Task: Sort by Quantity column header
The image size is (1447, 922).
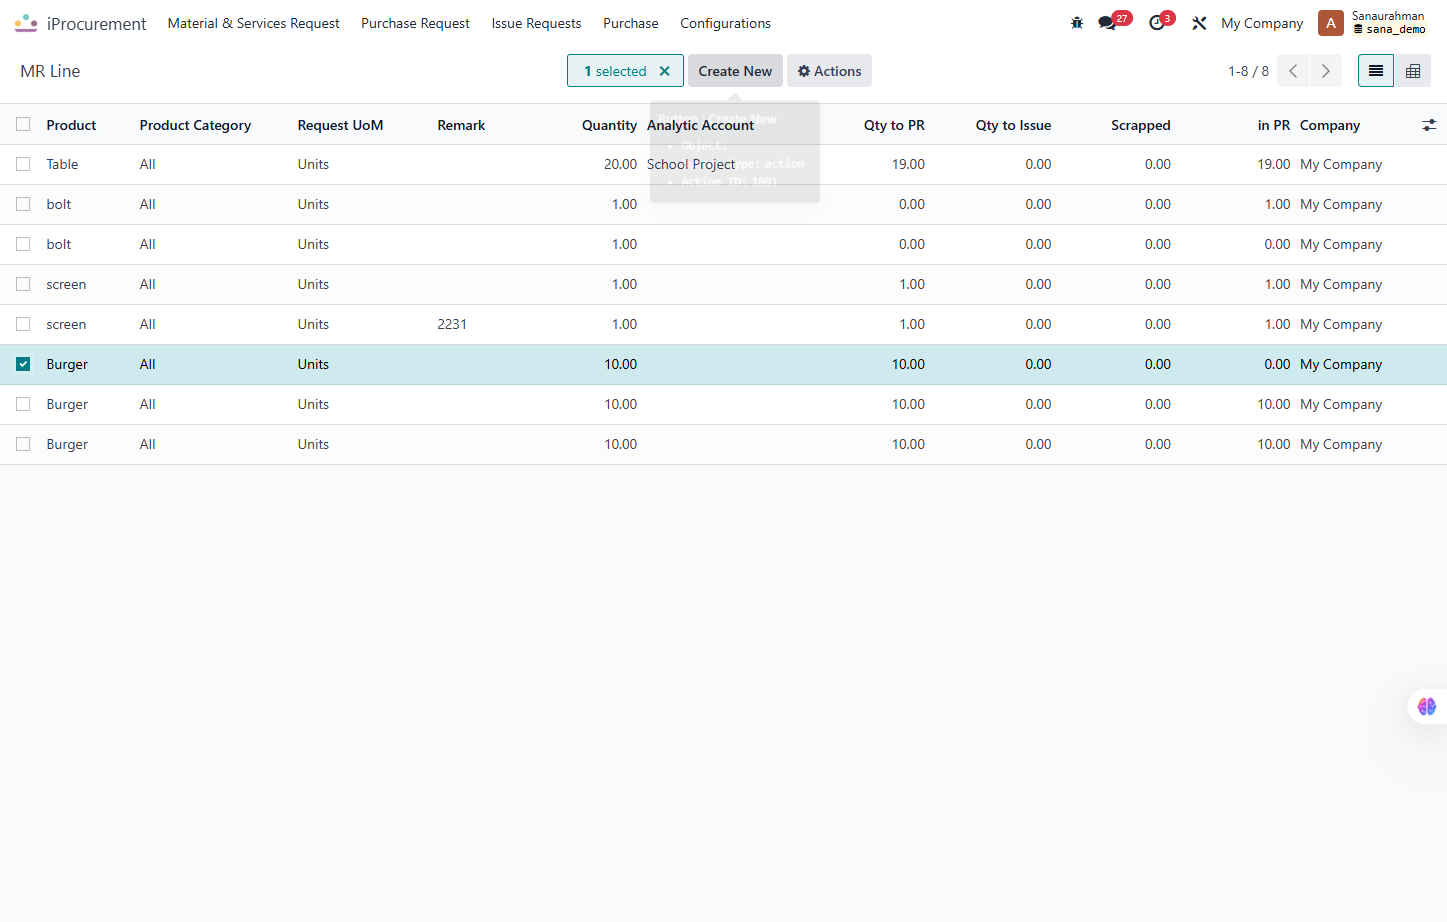Action: click(x=609, y=125)
